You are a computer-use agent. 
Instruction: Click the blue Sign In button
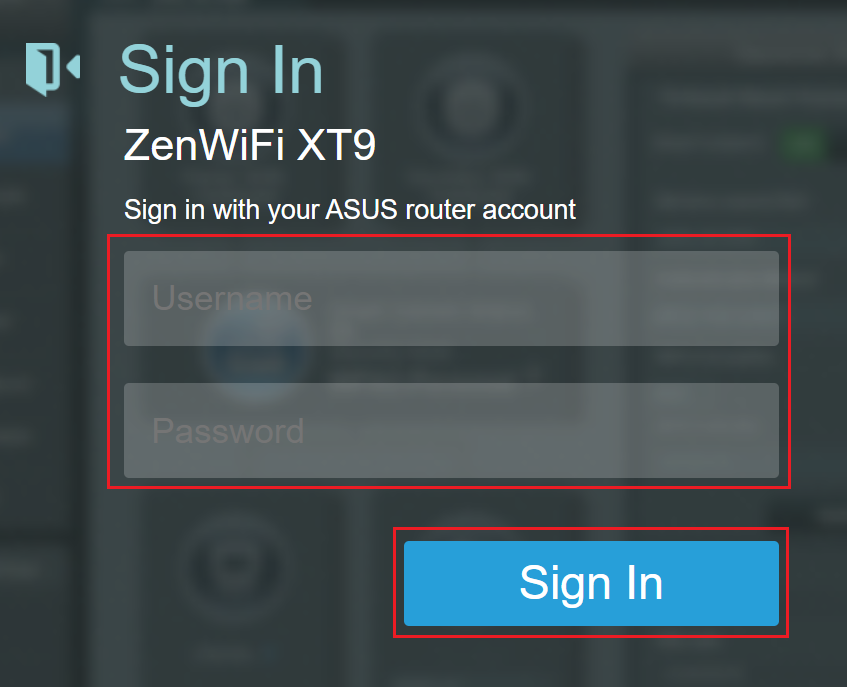point(591,583)
